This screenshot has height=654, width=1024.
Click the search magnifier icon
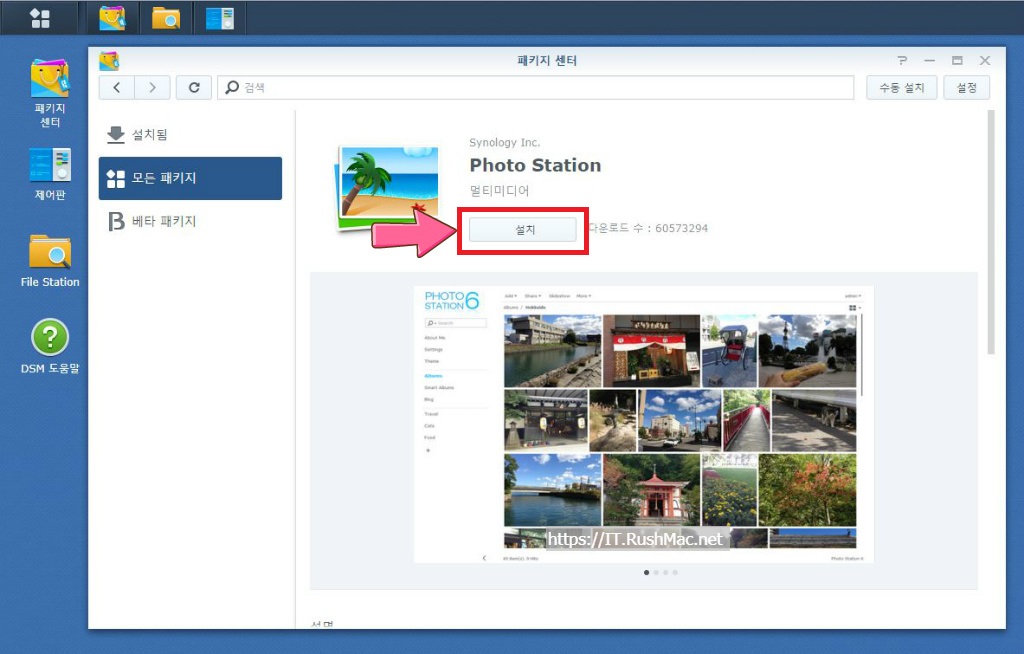tap(232, 87)
